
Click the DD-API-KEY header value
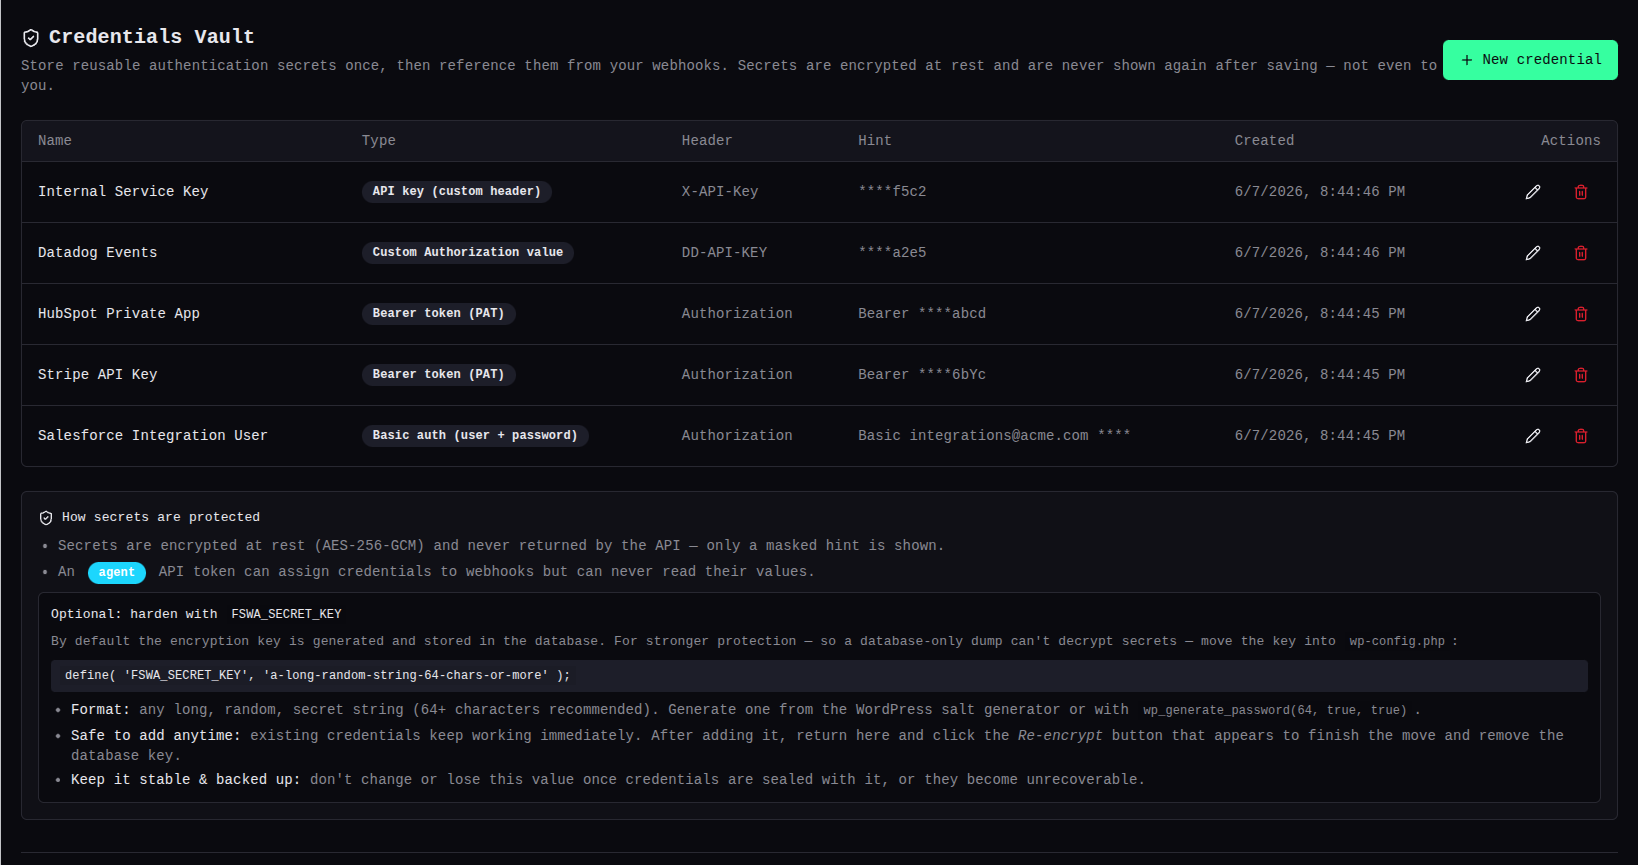pyautogui.click(x=725, y=253)
